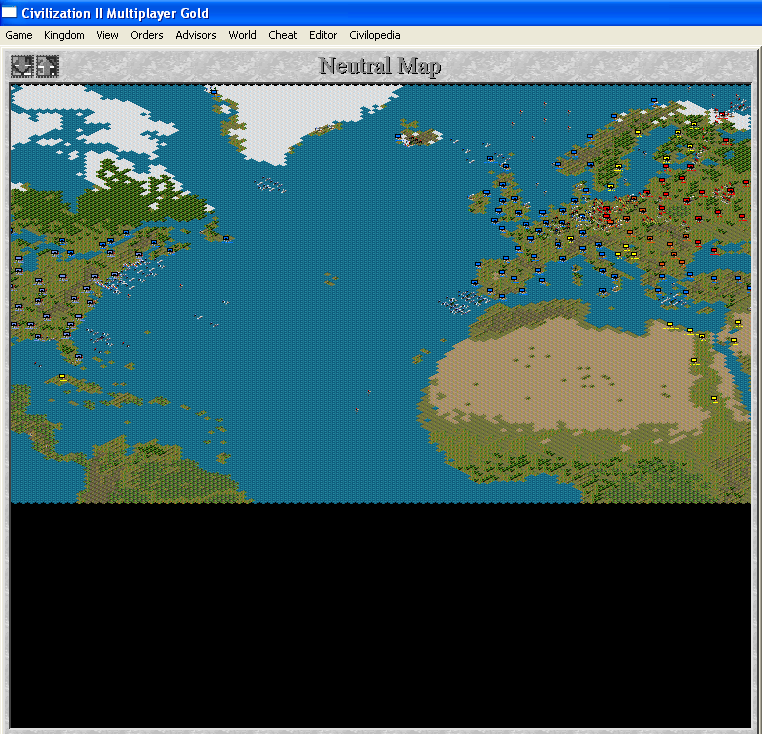This screenshot has width=762, height=734.
Task: Select the blue city marker on Iceland
Action: (x=399, y=134)
